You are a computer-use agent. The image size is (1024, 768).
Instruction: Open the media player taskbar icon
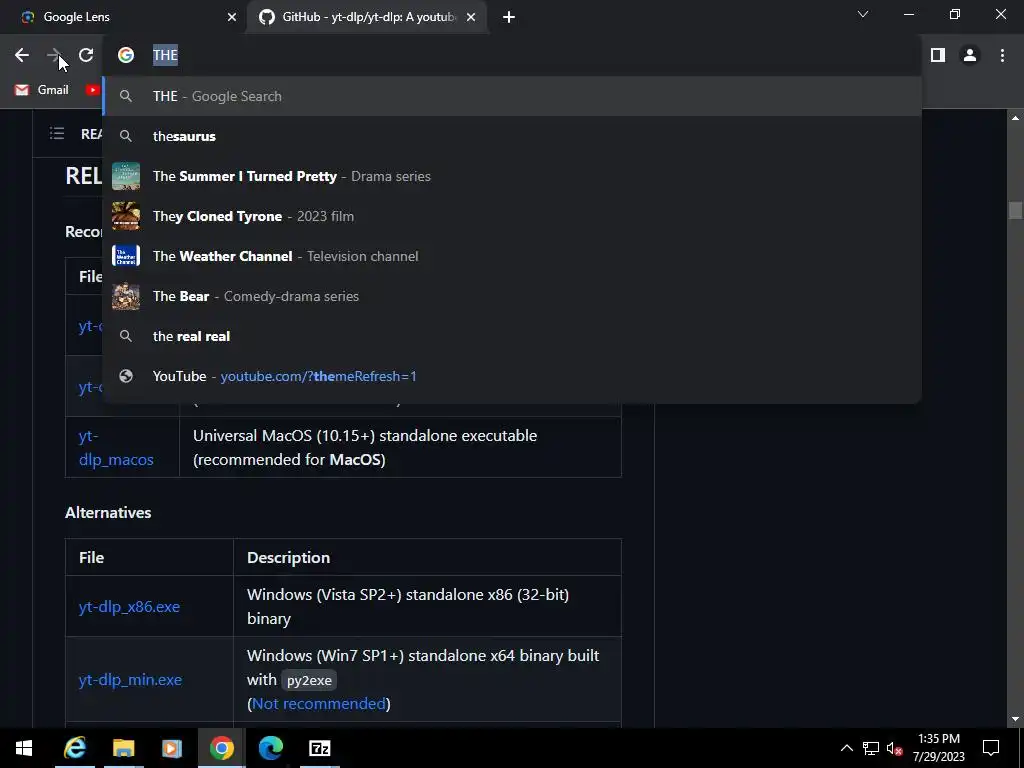[x=172, y=748]
